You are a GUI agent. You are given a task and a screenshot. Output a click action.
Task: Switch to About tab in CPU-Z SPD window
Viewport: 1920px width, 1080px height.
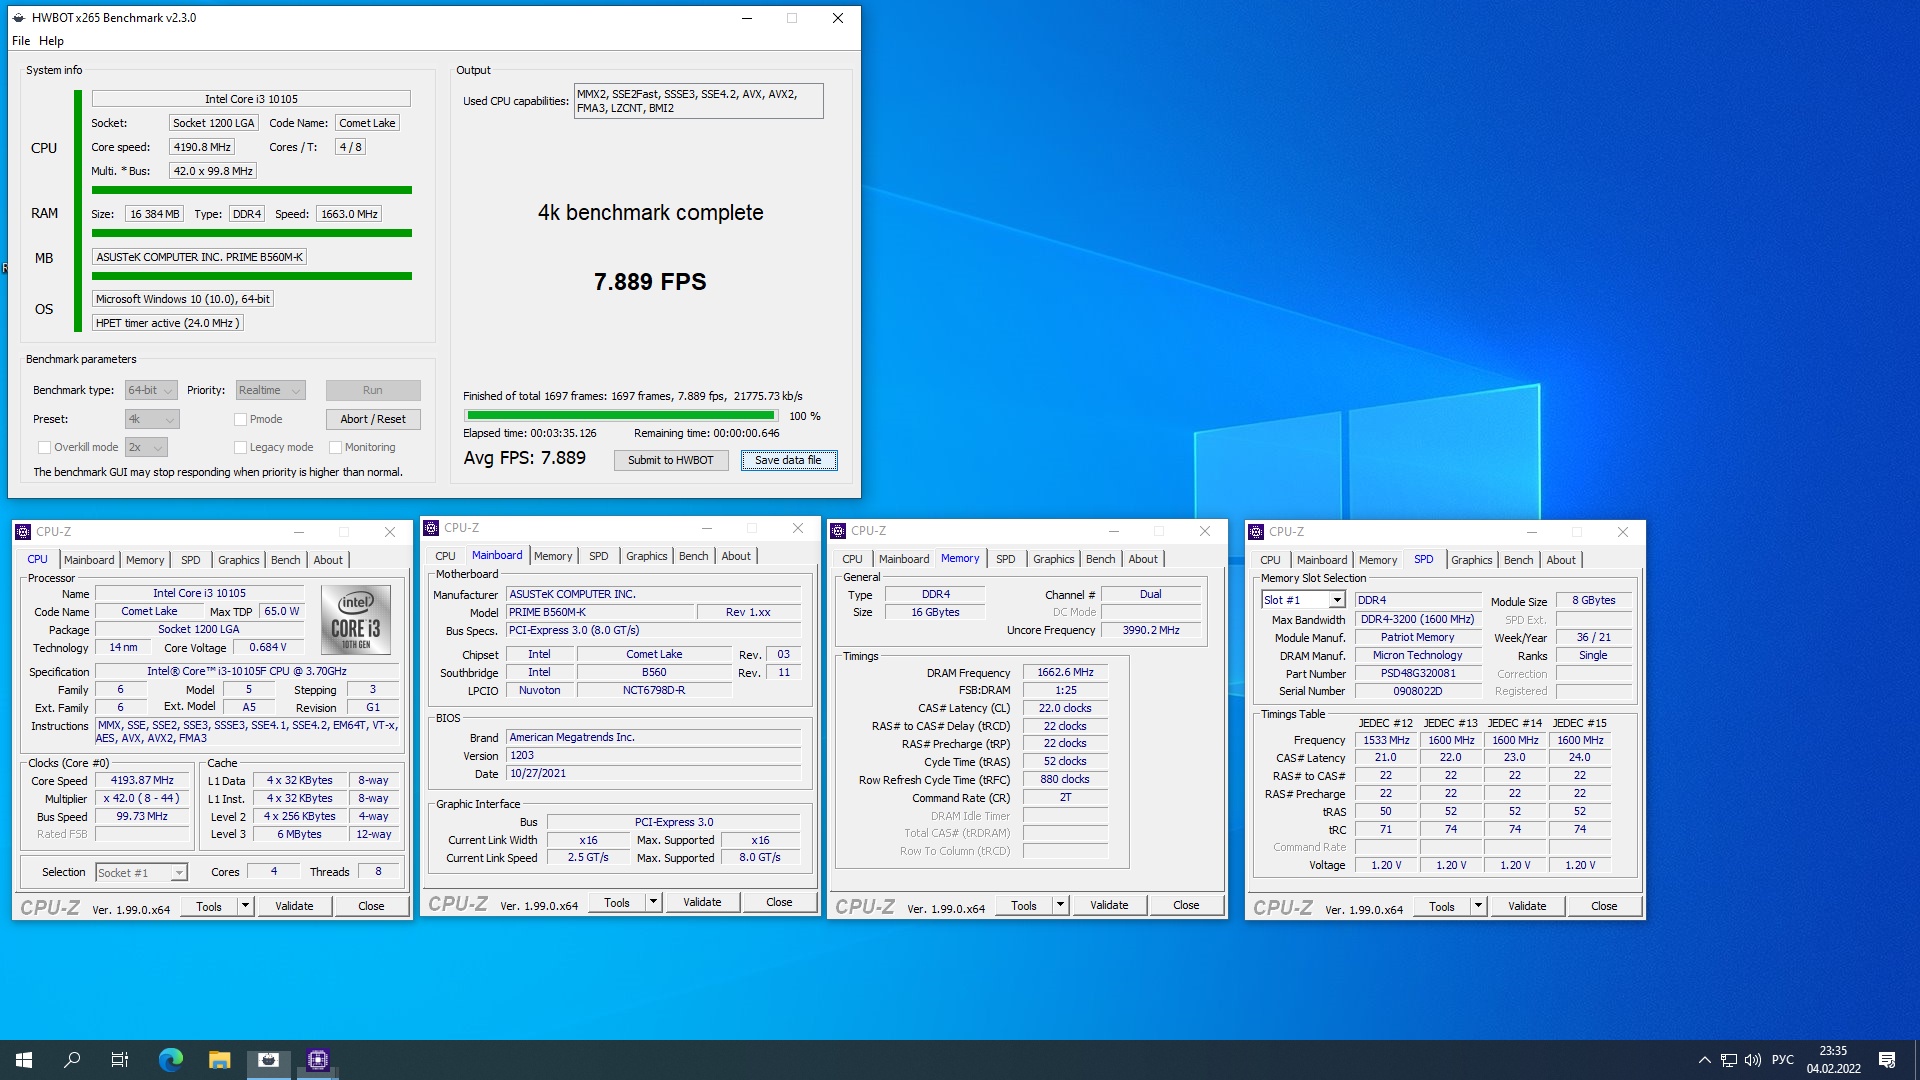1560,560
